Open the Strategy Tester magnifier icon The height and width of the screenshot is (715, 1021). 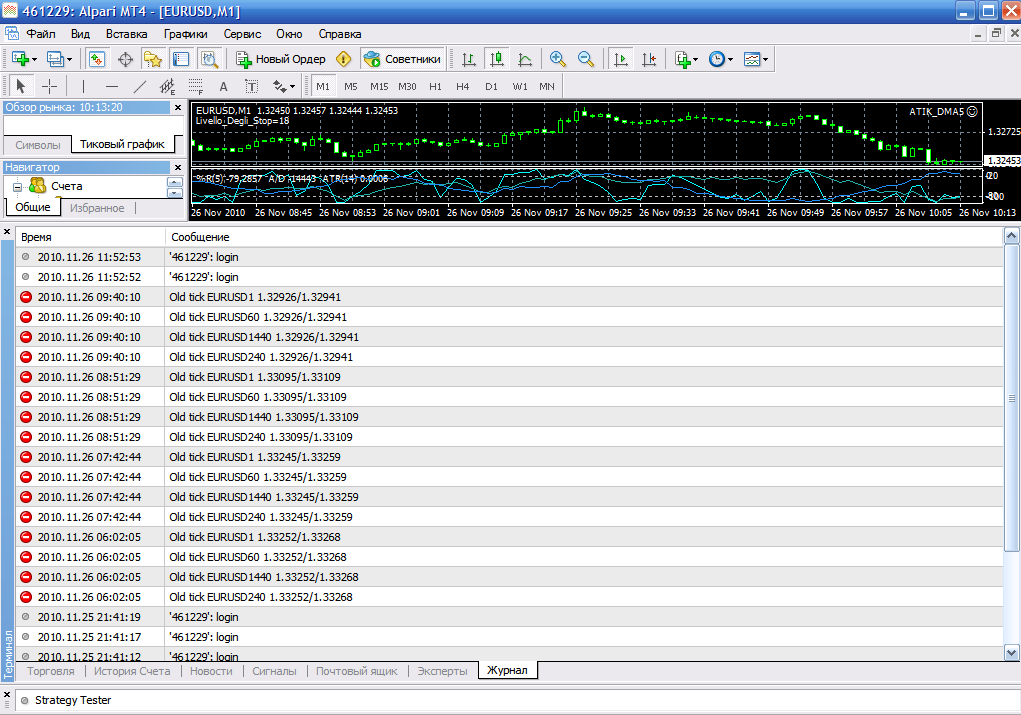209,59
